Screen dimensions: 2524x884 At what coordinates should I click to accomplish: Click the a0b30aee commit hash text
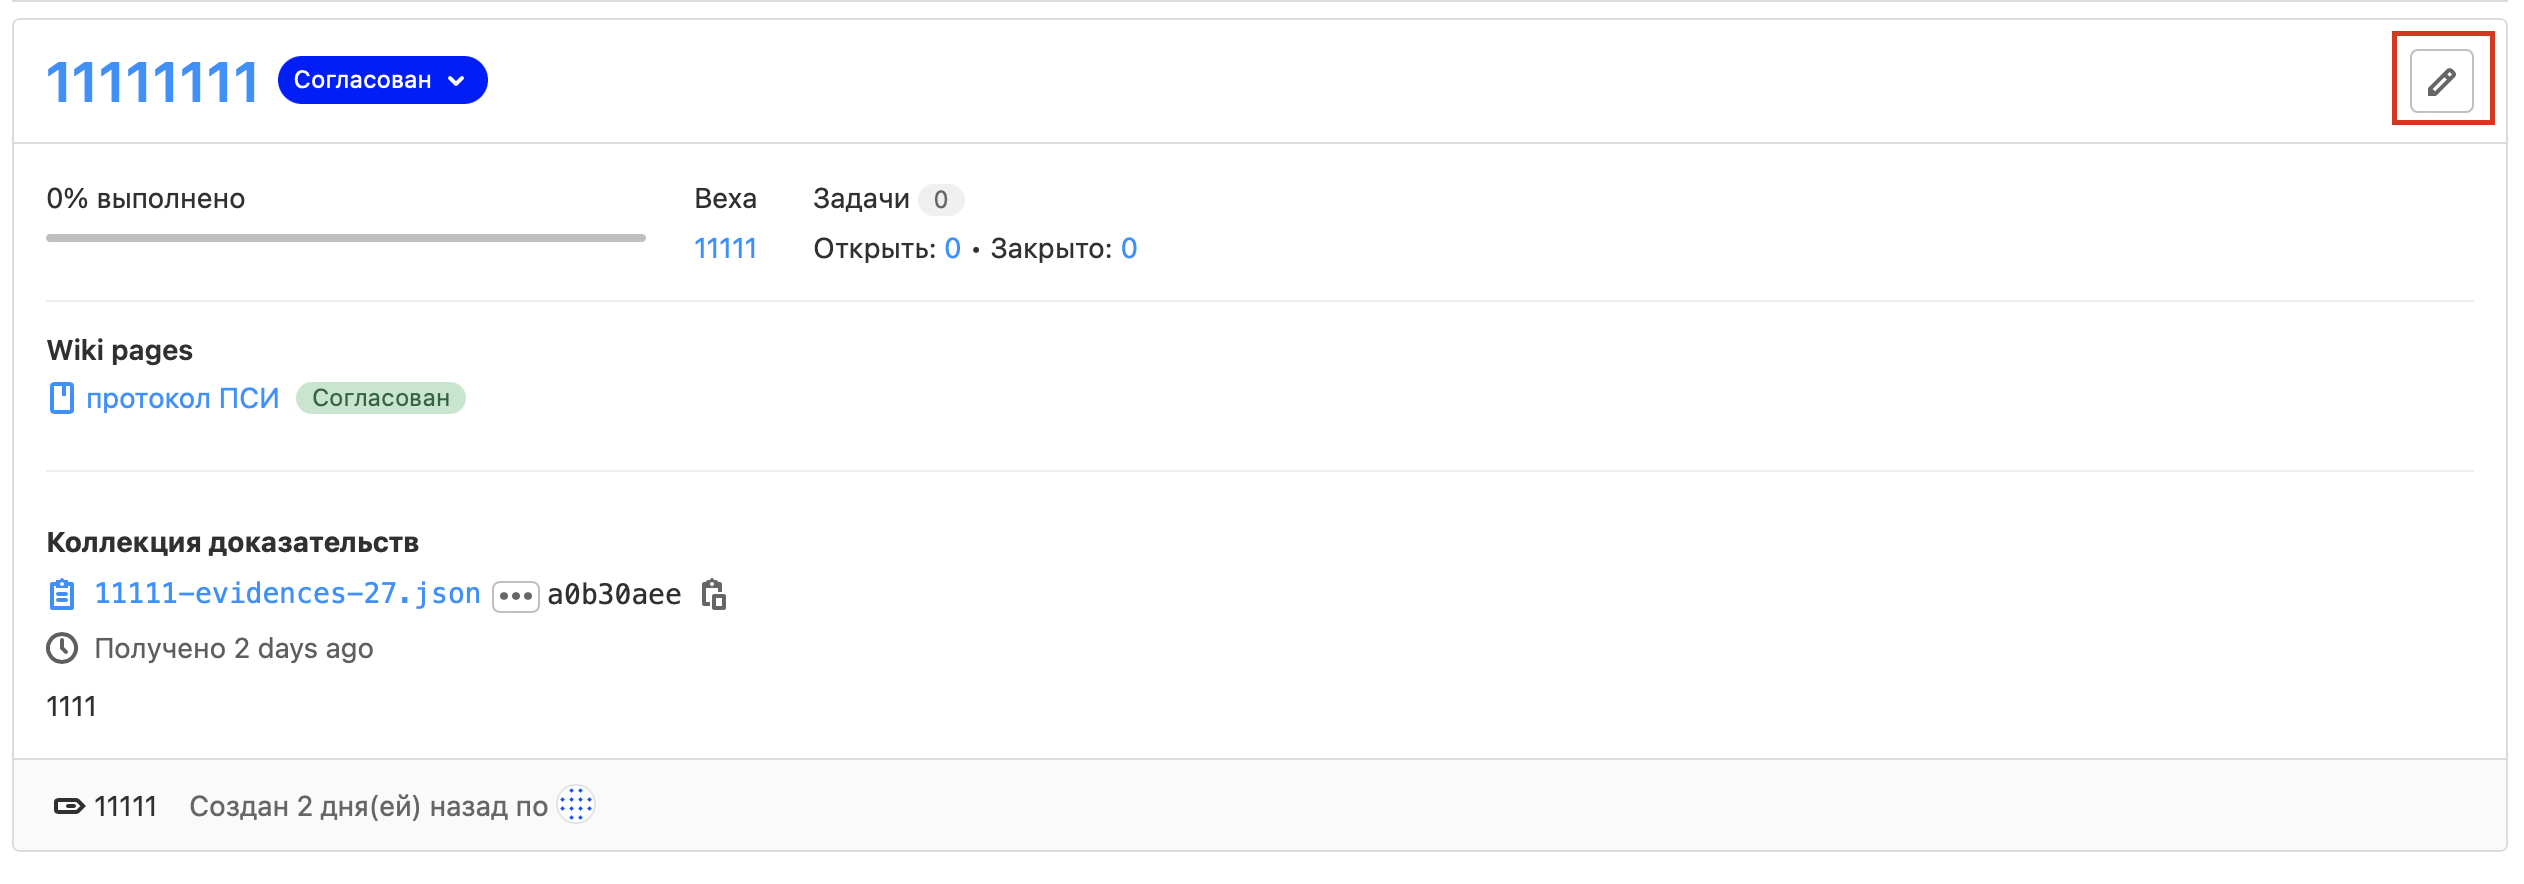(614, 595)
